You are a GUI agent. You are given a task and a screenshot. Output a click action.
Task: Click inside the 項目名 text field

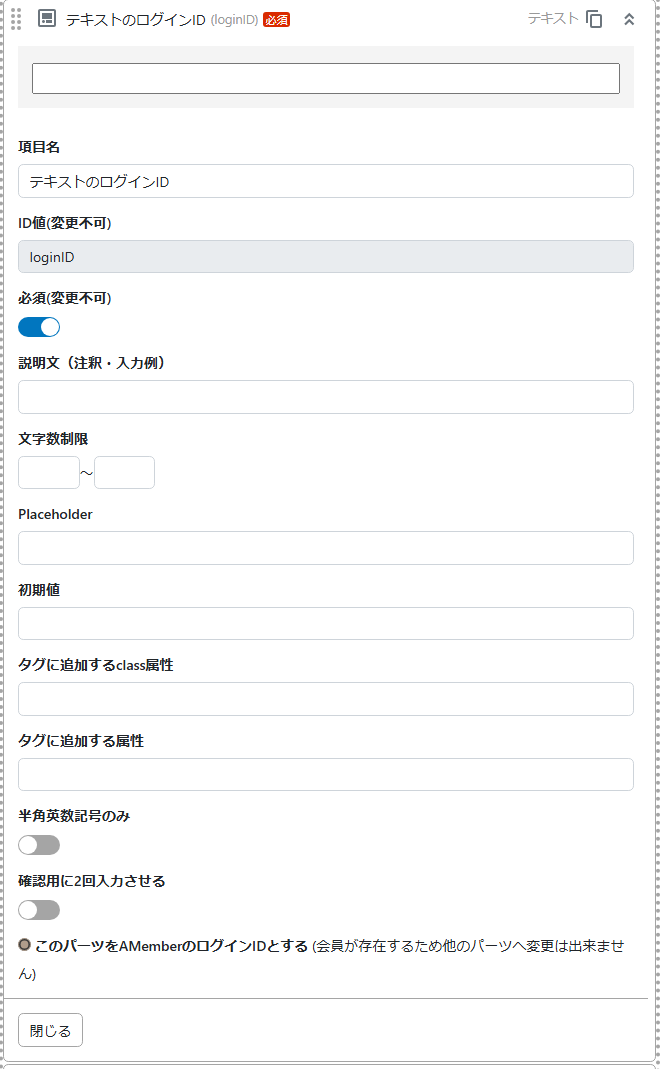325,181
